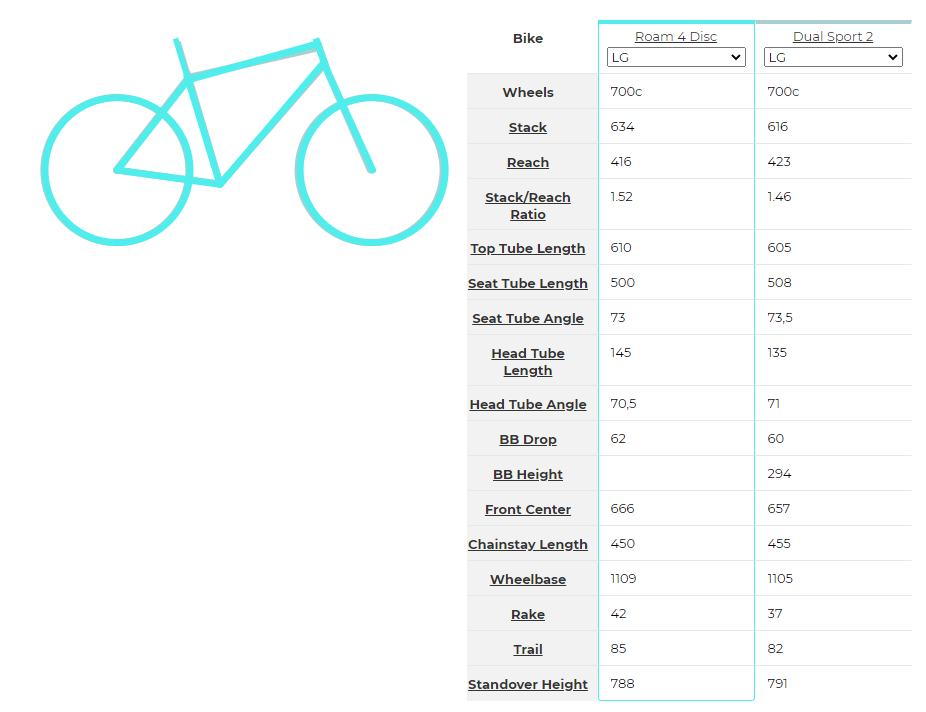
Task: Click the bike geometry diagram
Action: point(244,142)
